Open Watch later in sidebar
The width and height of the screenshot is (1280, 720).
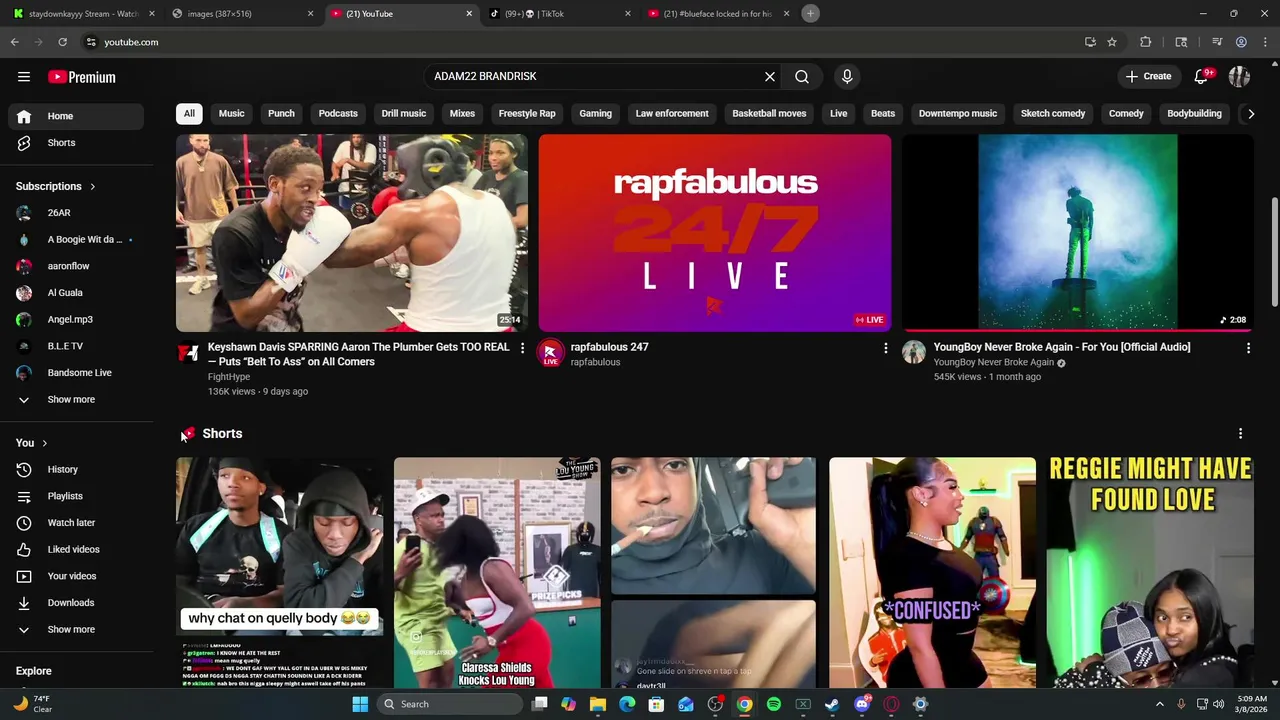pos(76,523)
